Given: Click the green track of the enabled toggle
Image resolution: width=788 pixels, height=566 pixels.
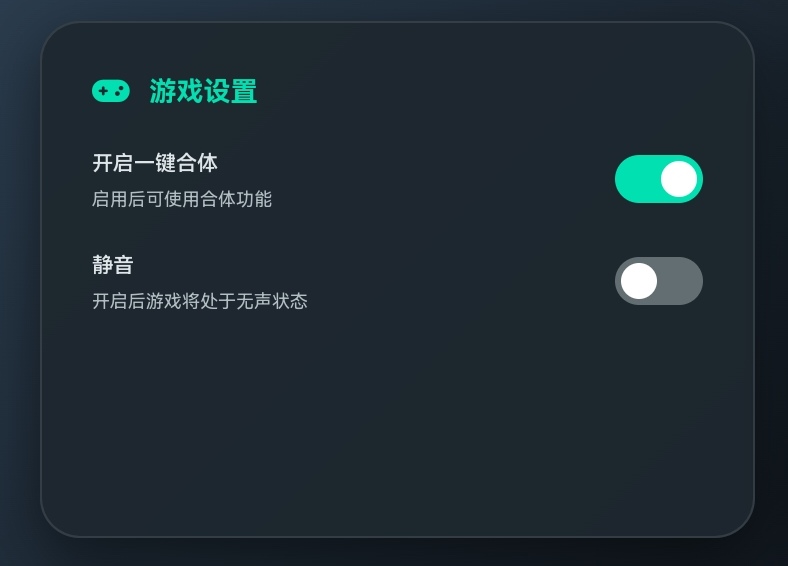Looking at the screenshot, I should [x=635, y=179].
